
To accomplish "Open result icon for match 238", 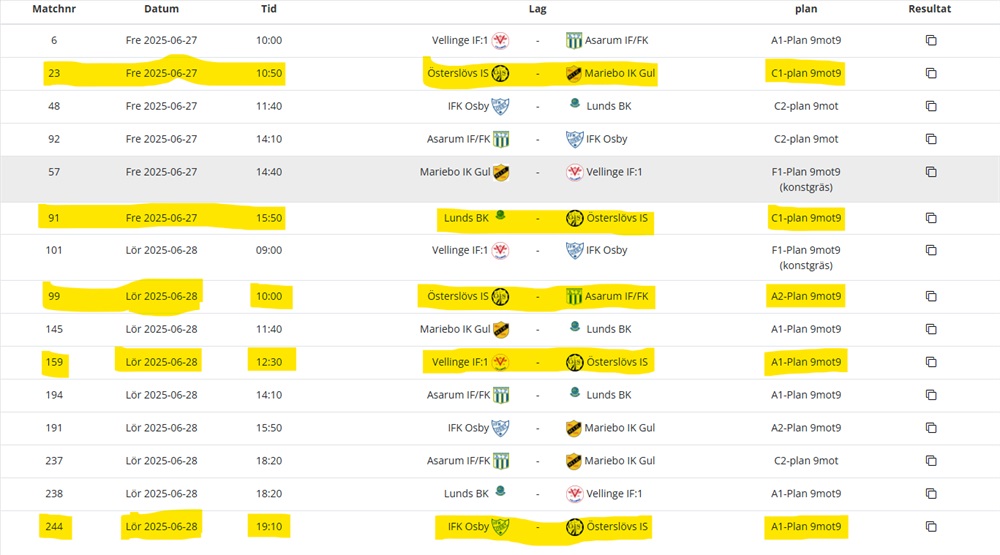I will tap(930, 494).
